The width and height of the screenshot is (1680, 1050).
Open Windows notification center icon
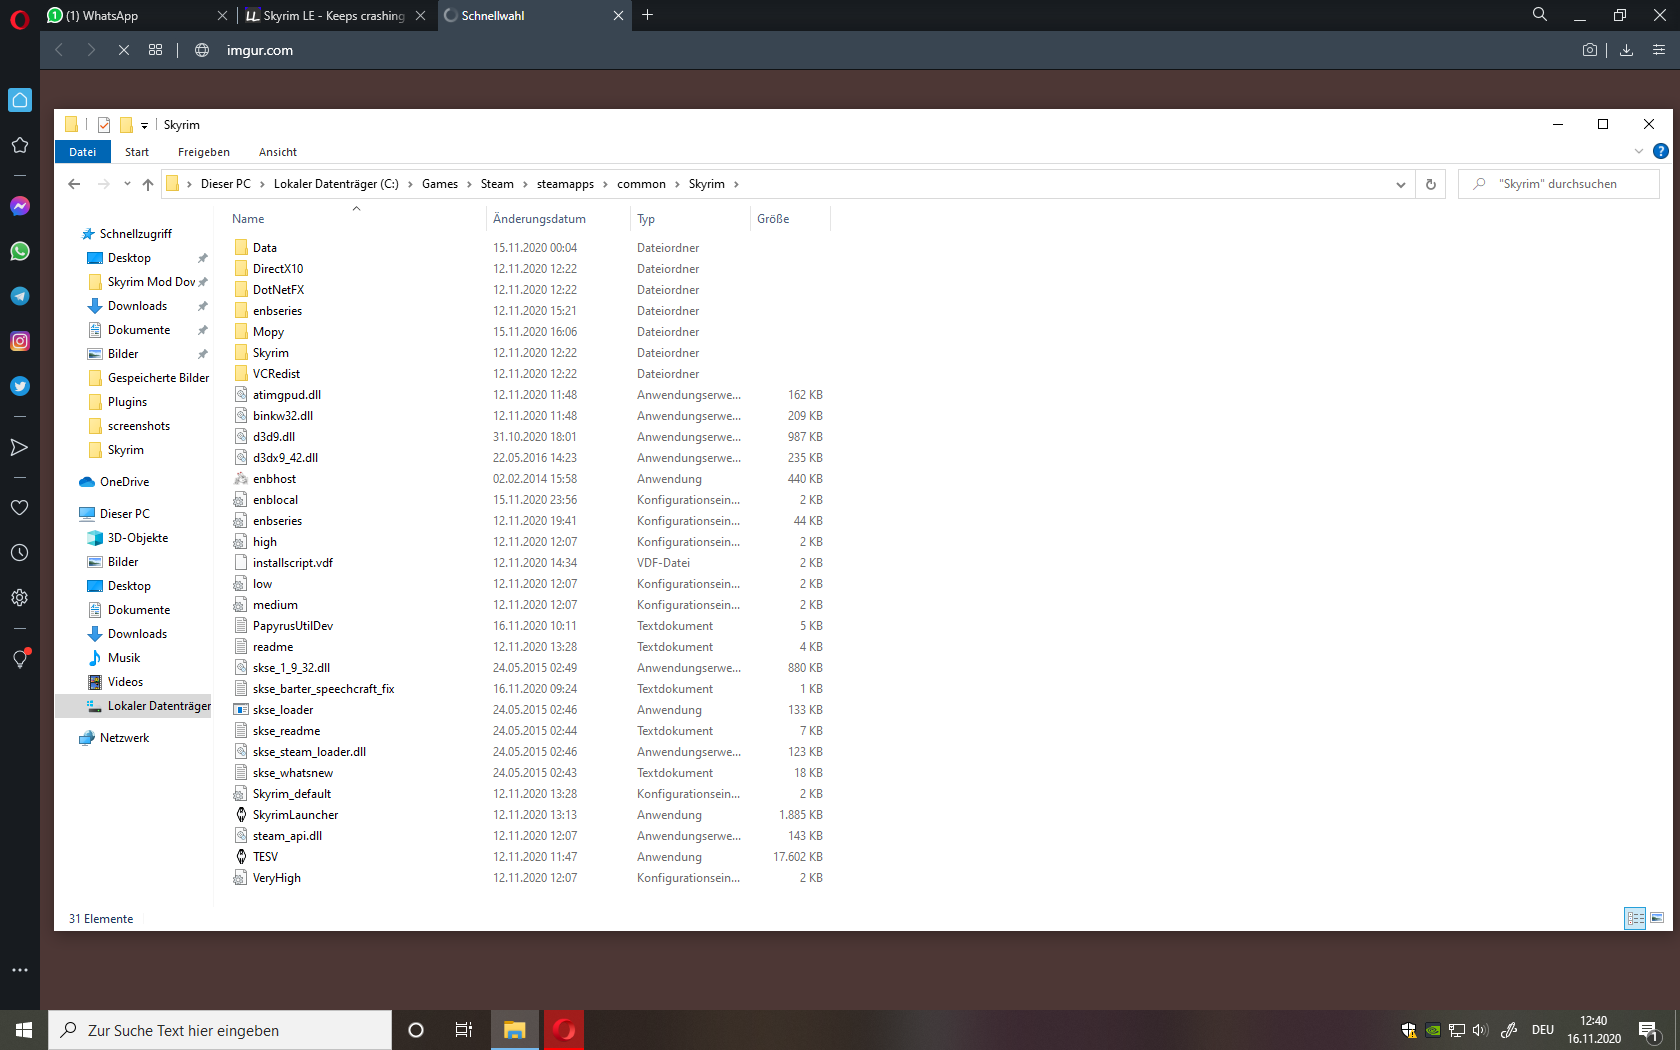click(1650, 1030)
